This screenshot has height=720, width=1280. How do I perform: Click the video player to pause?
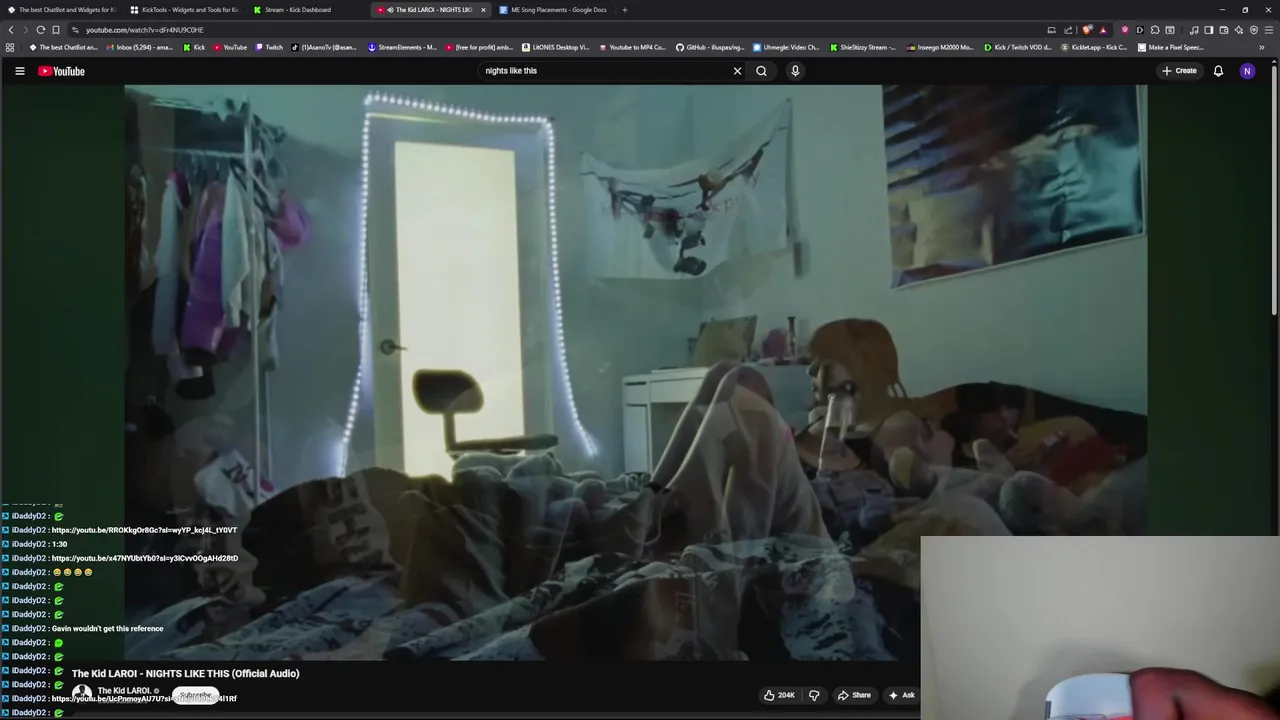[635, 372]
